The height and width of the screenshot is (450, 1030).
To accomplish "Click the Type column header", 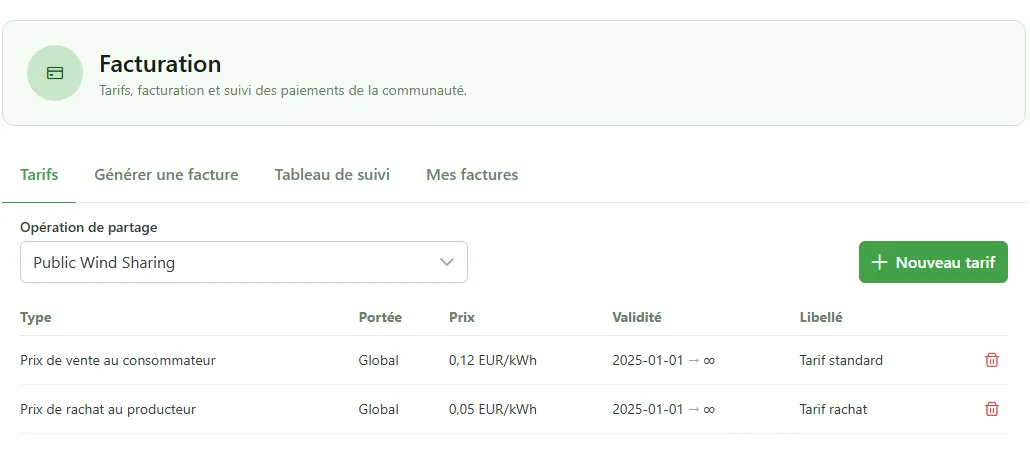I will click(x=35, y=317).
